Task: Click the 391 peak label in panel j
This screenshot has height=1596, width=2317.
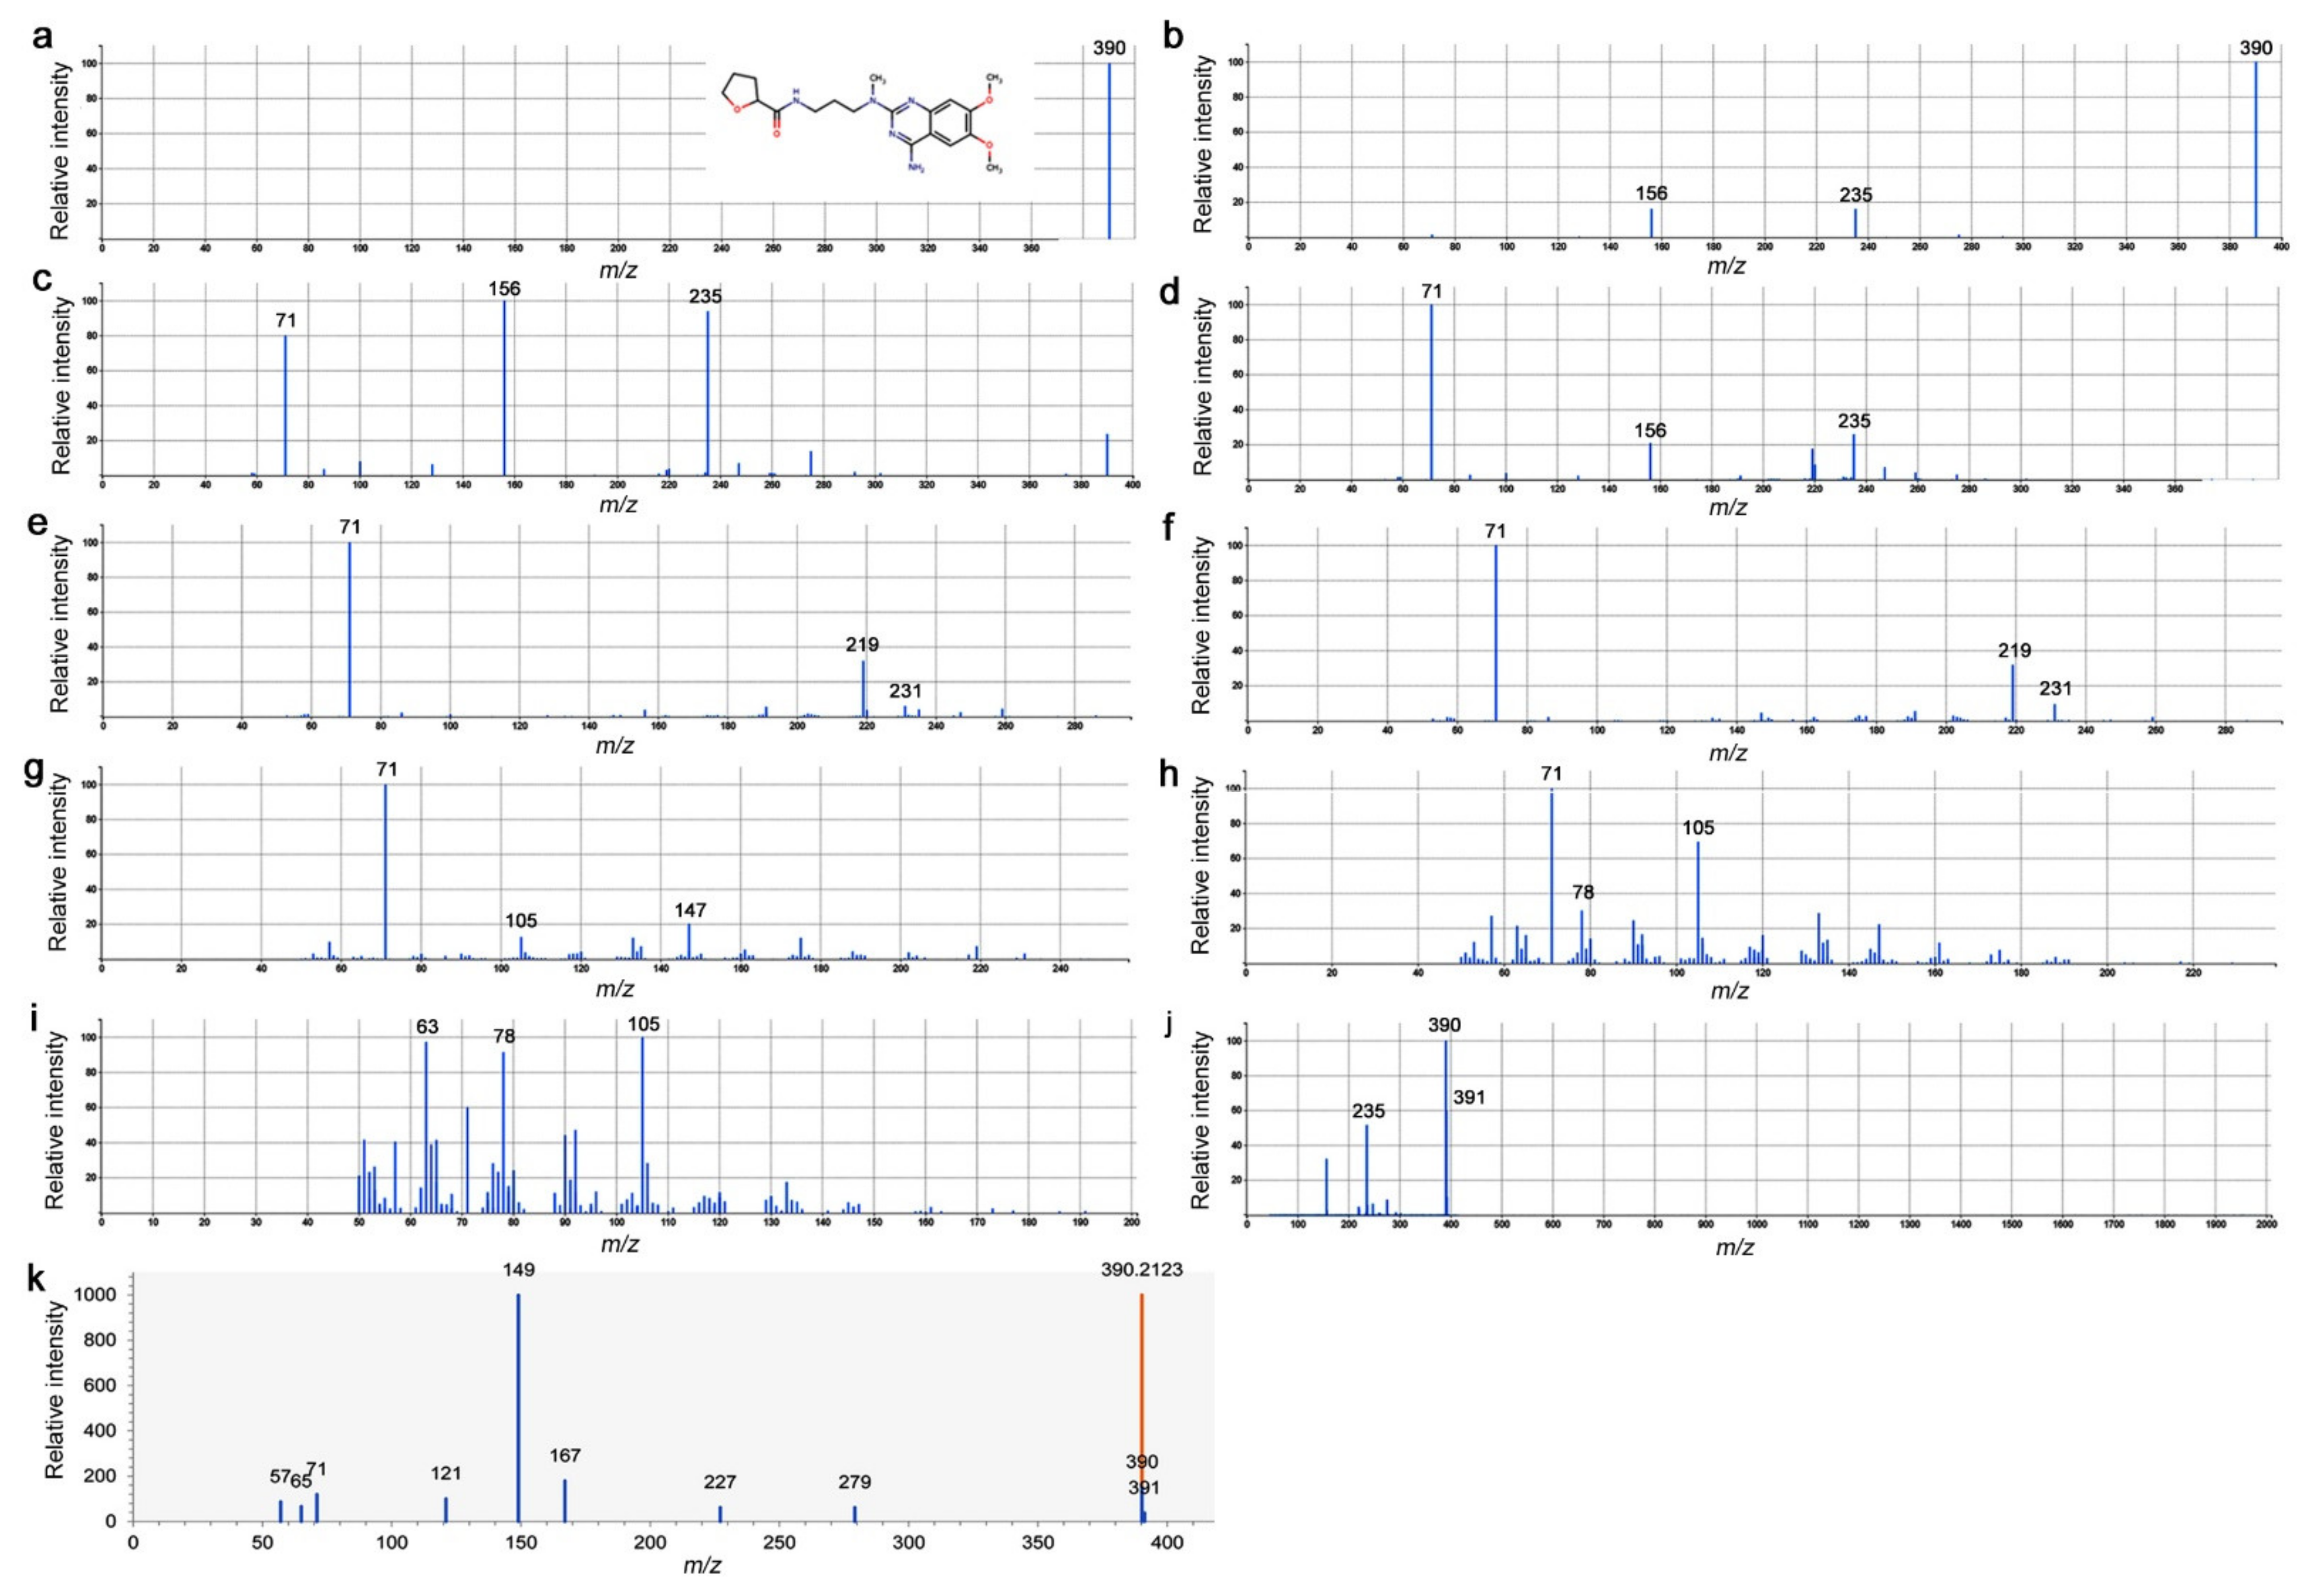Action: point(1469,1098)
